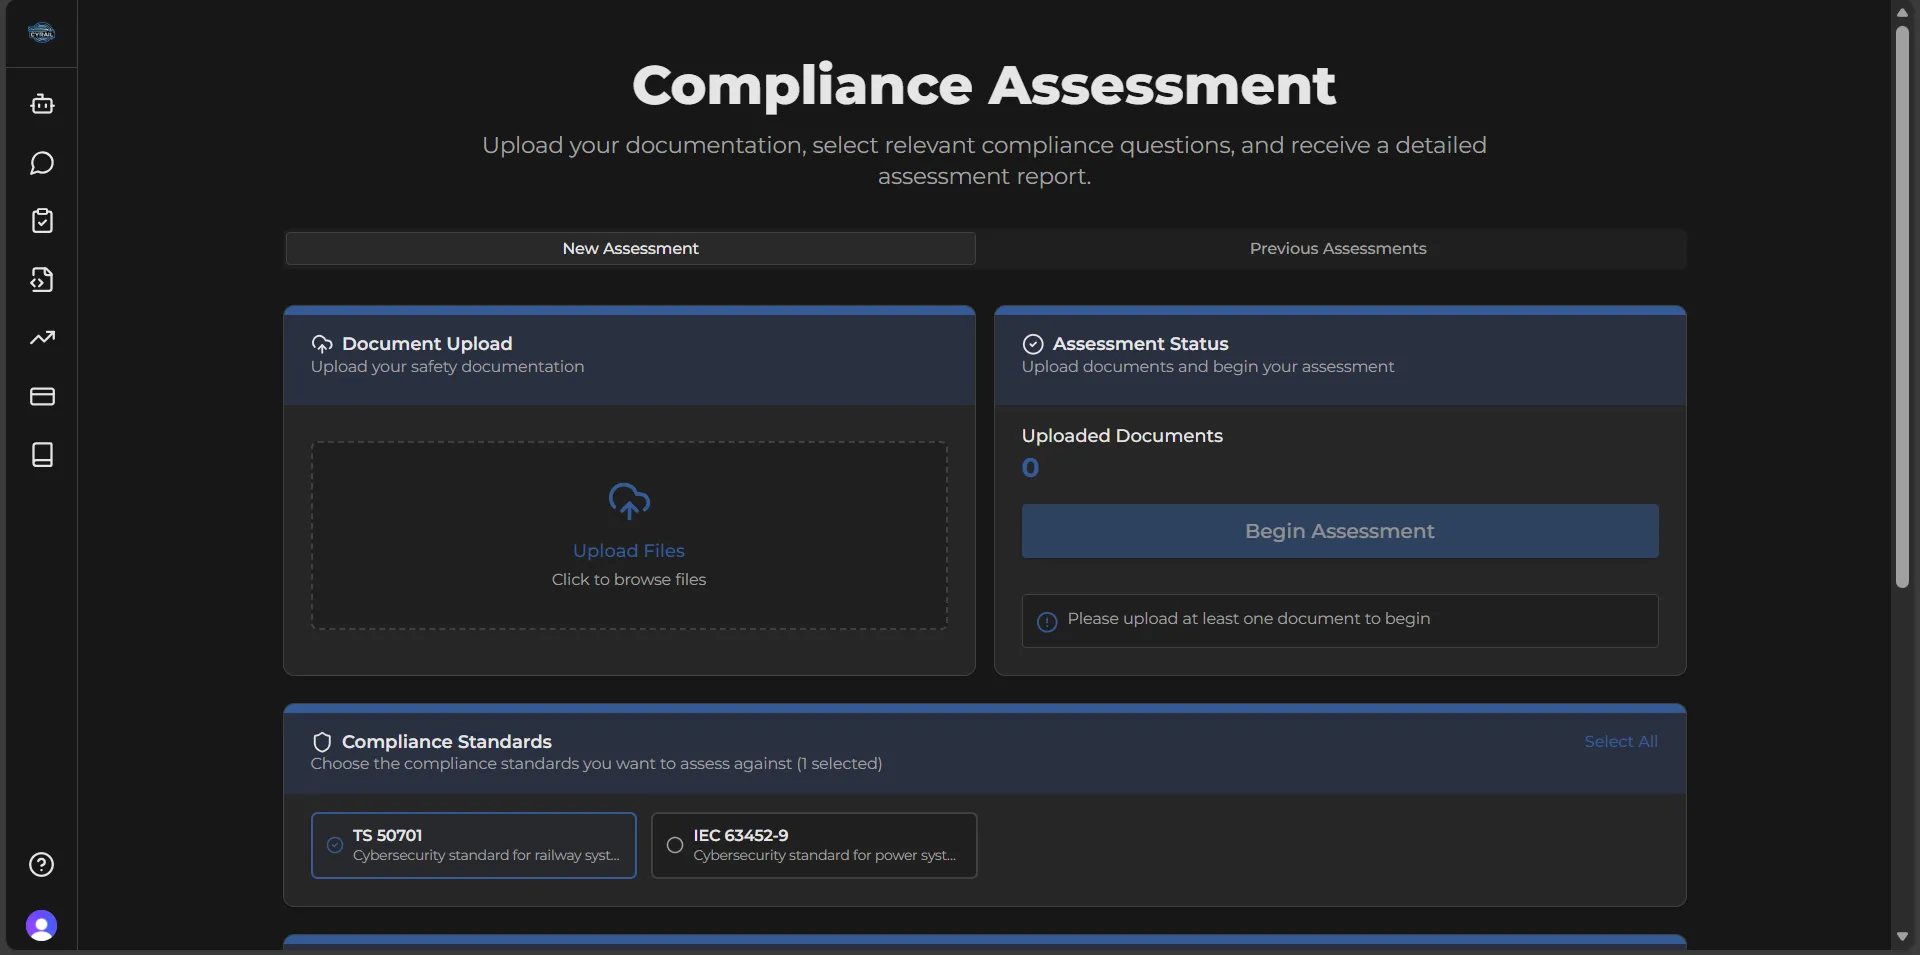The height and width of the screenshot is (955, 1920).
Task: Select the billing card icon in sidebar
Action: click(x=41, y=396)
